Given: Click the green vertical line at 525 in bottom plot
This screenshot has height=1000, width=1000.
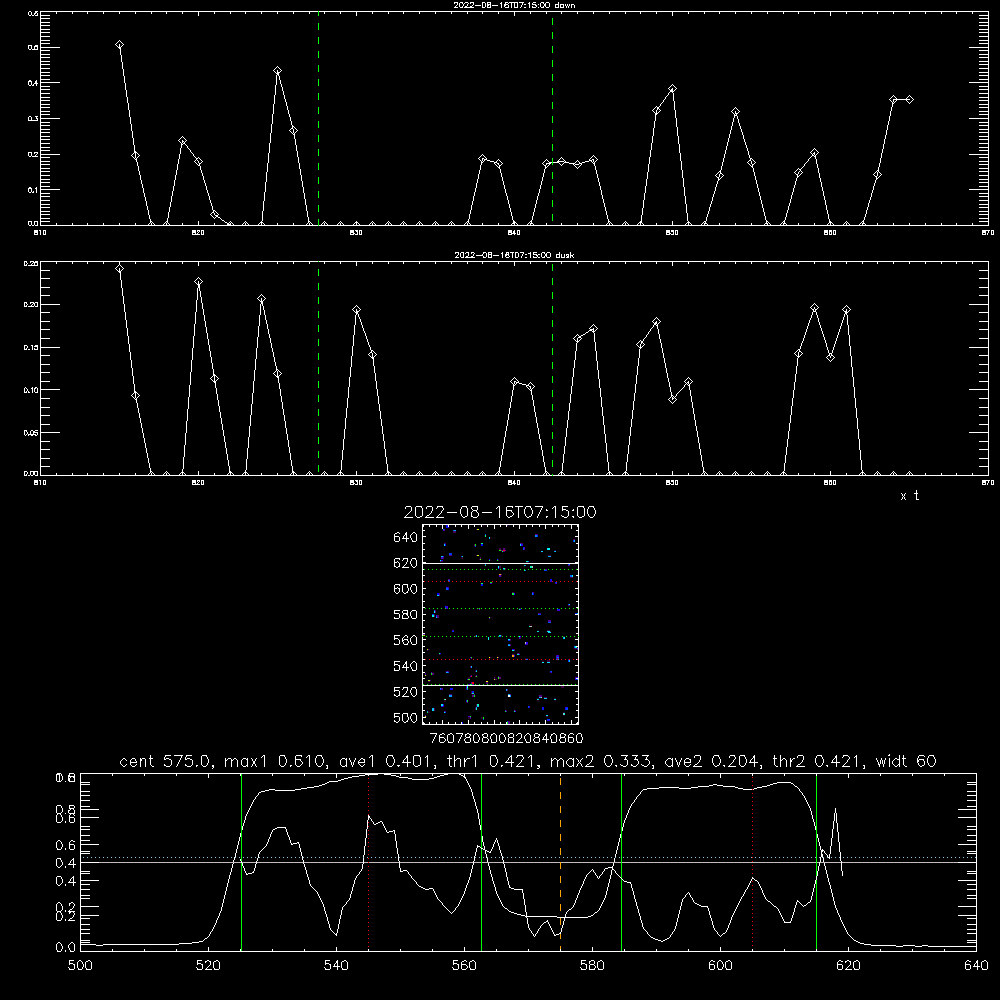Looking at the screenshot, I should pos(241,862).
